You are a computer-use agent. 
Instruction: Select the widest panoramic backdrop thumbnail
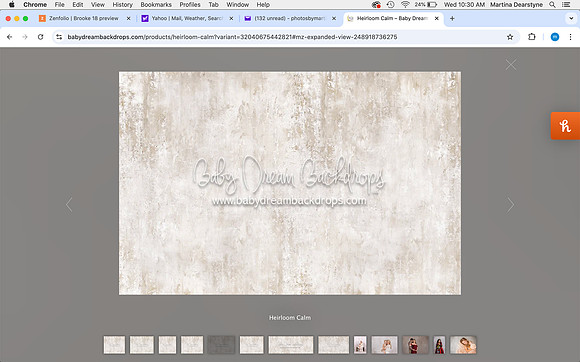pos(291,345)
